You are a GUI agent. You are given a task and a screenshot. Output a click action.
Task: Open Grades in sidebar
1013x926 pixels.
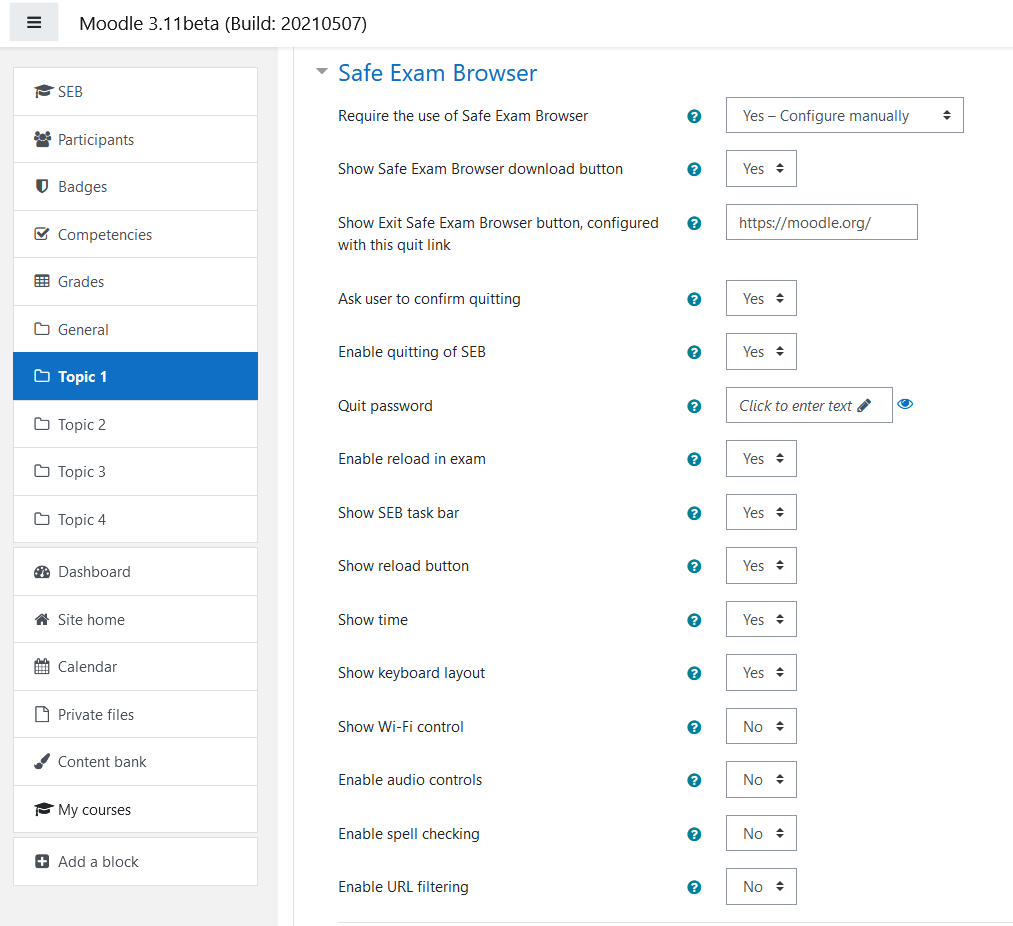(x=135, y=282)
